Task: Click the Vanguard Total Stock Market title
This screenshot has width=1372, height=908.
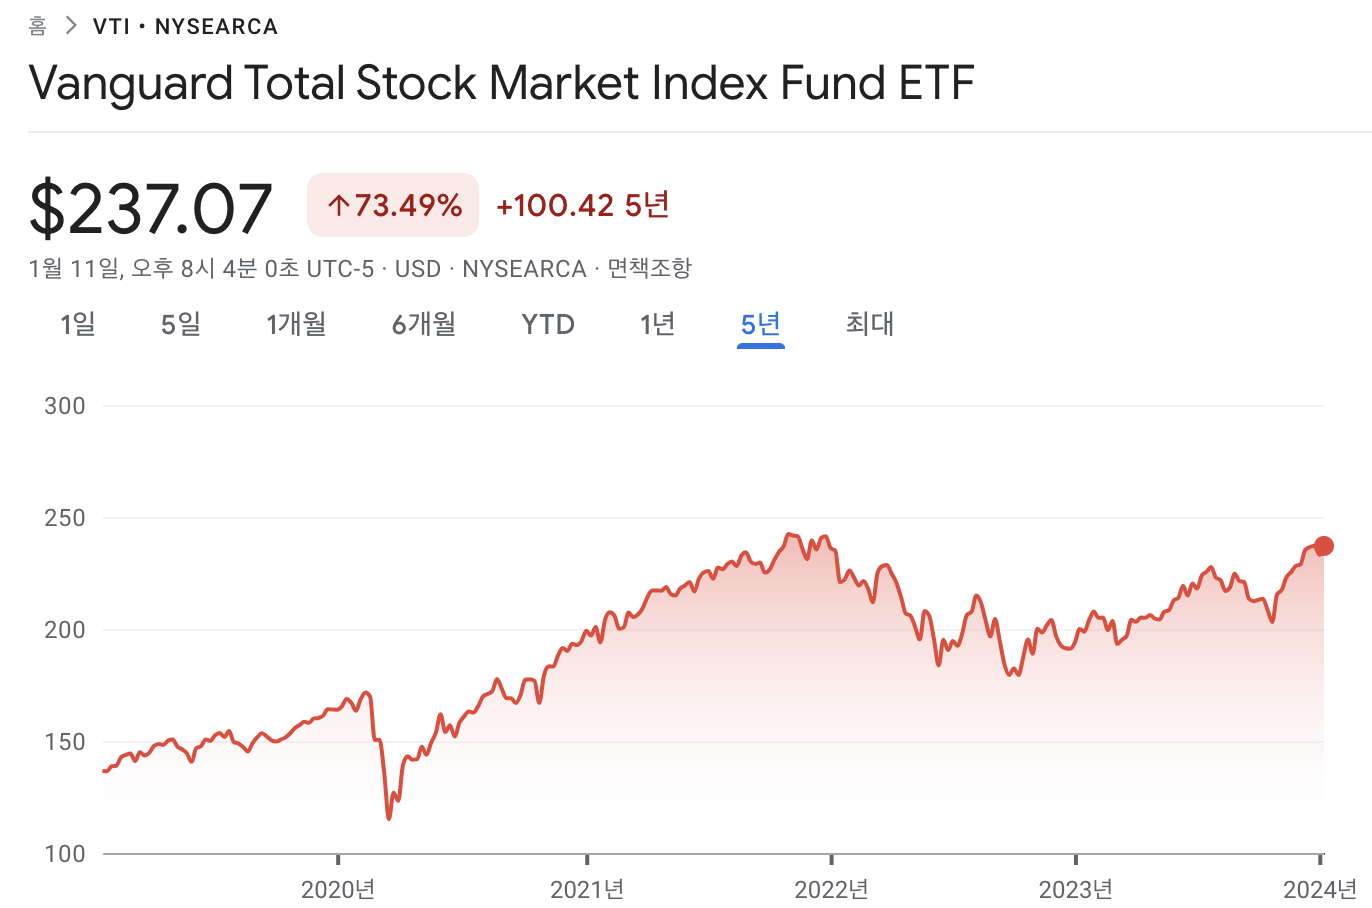Action: [x=502, y=83]
